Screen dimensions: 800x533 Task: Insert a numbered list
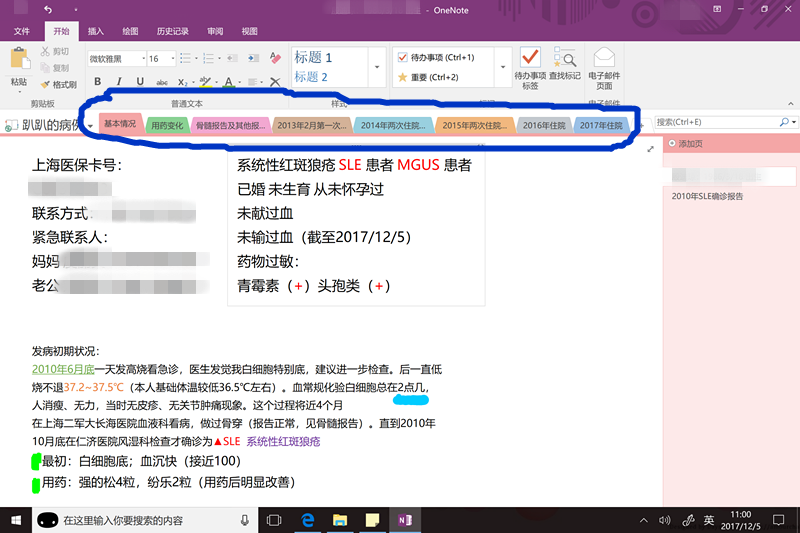[208, 58]
